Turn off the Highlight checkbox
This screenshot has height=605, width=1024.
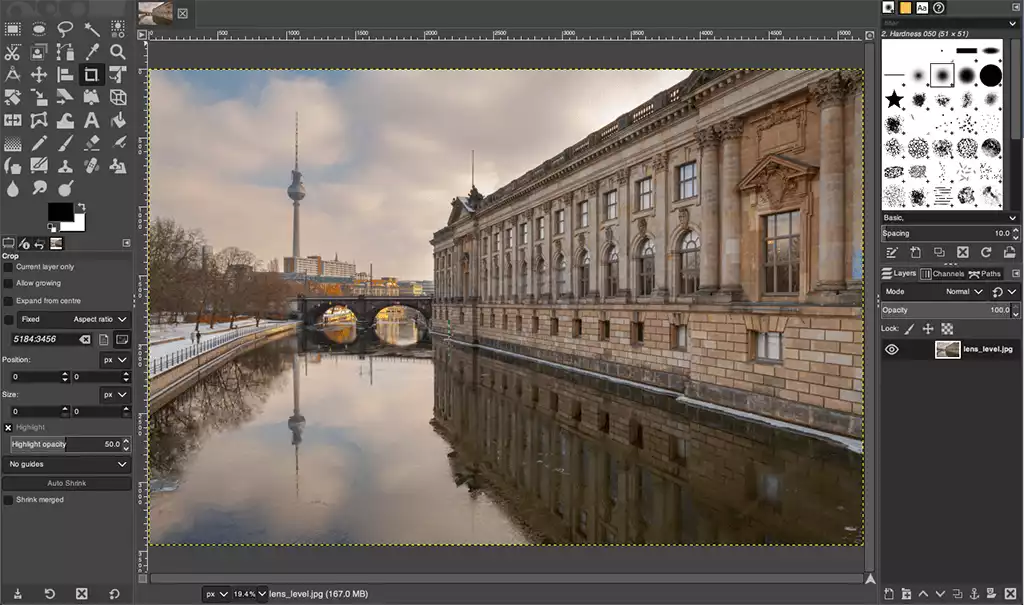coord(8,427)
